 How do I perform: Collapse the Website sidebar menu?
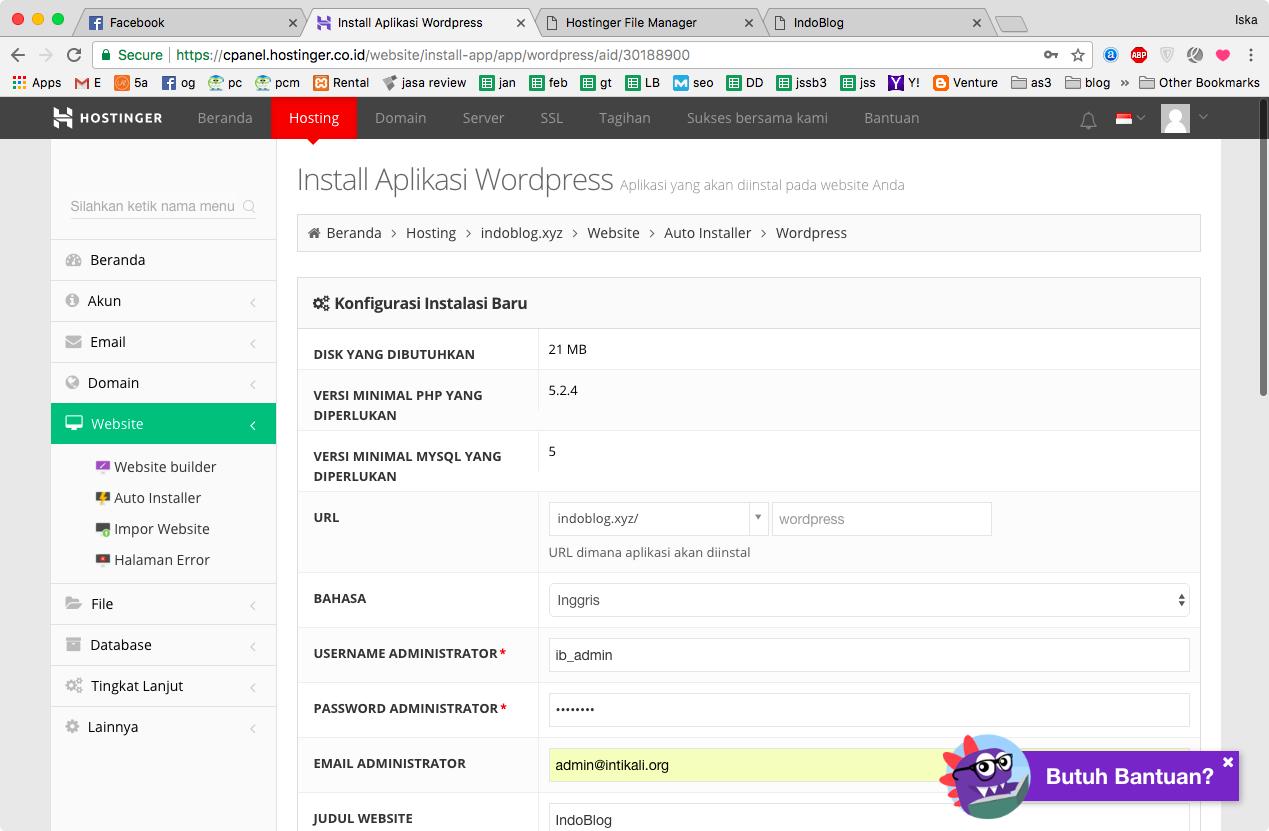[163, 424]
